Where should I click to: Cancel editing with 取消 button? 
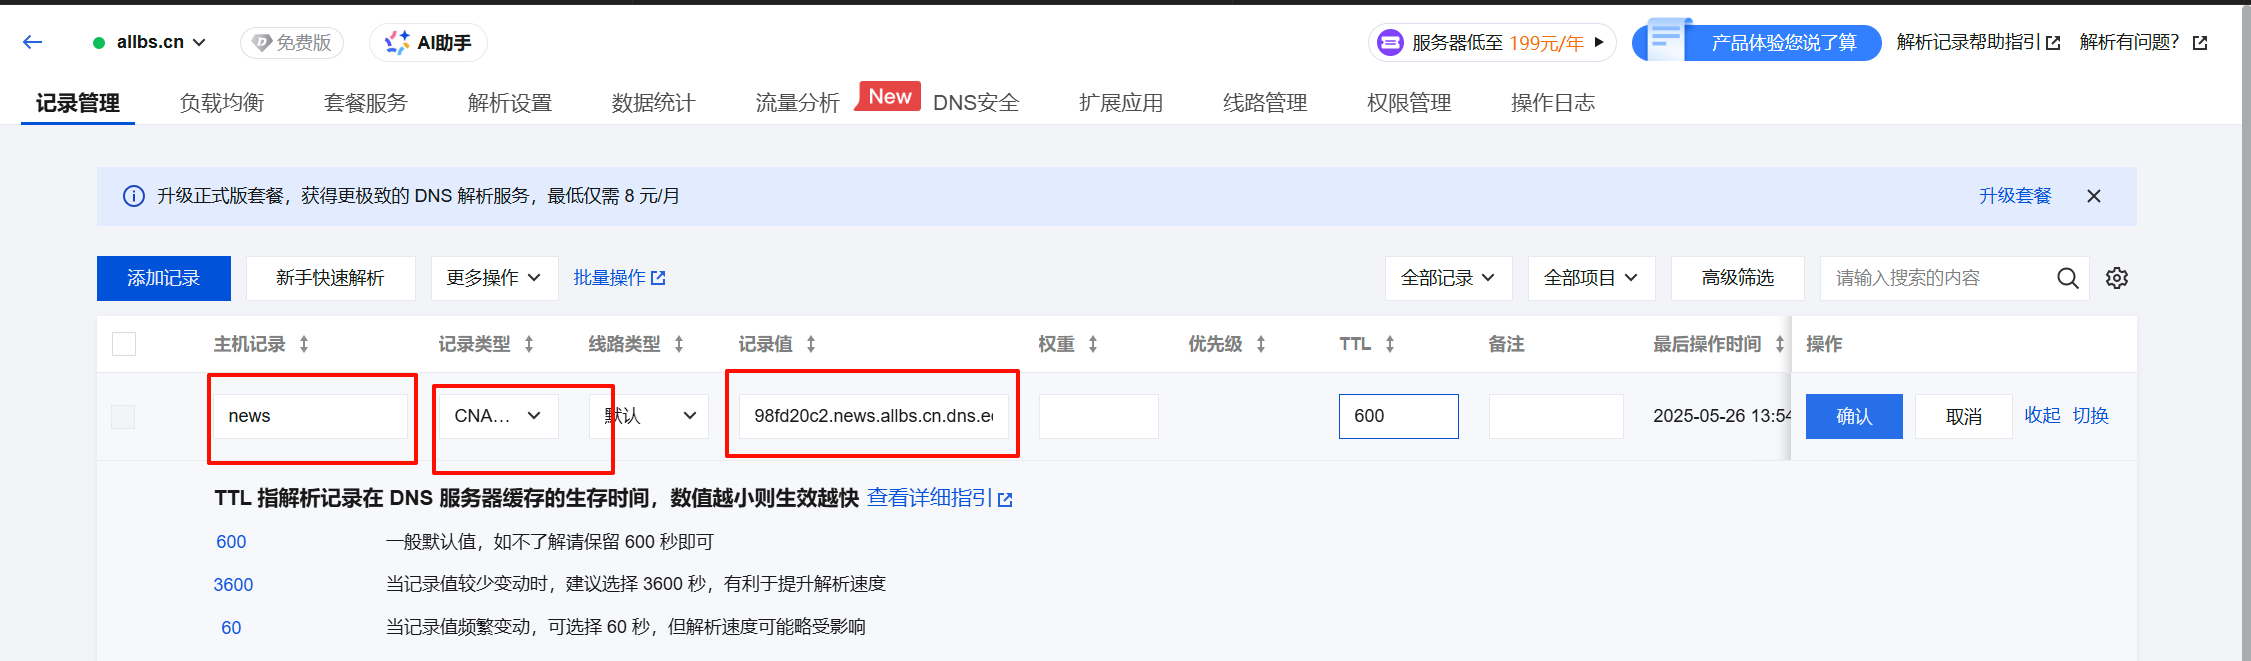coord(1964,416)
